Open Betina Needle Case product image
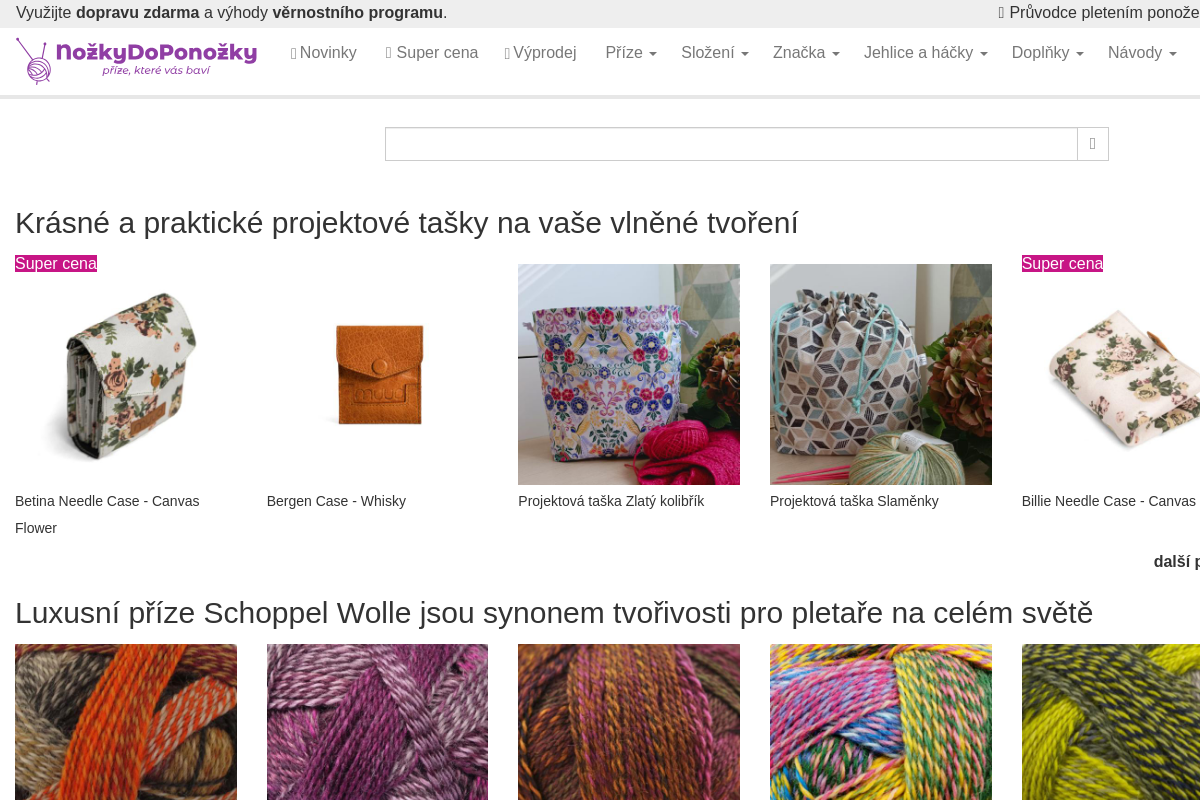Screen dimensions: 1200x800 click(x=126, y=375)
